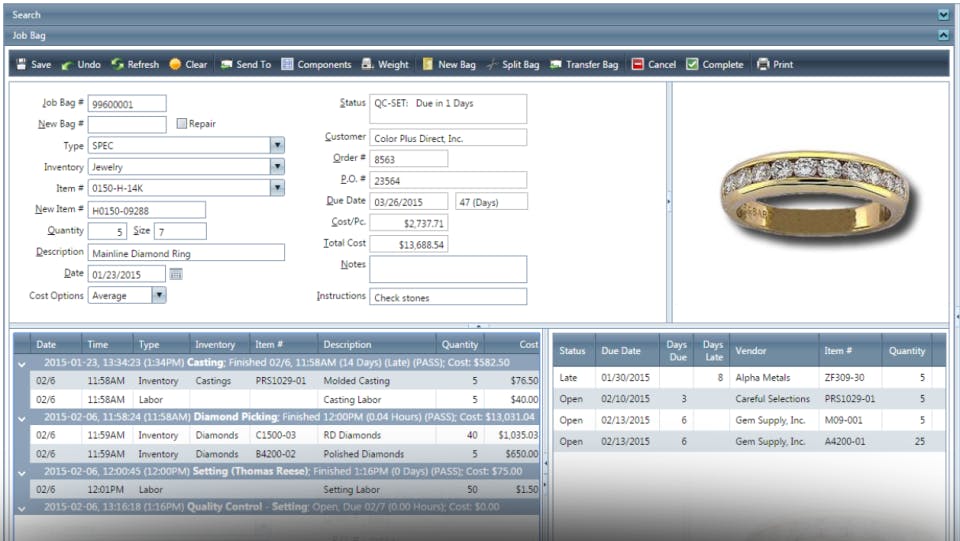This screenshot has height=541, width=960.
Task: Sort by the Date column header
Action: 56,344
